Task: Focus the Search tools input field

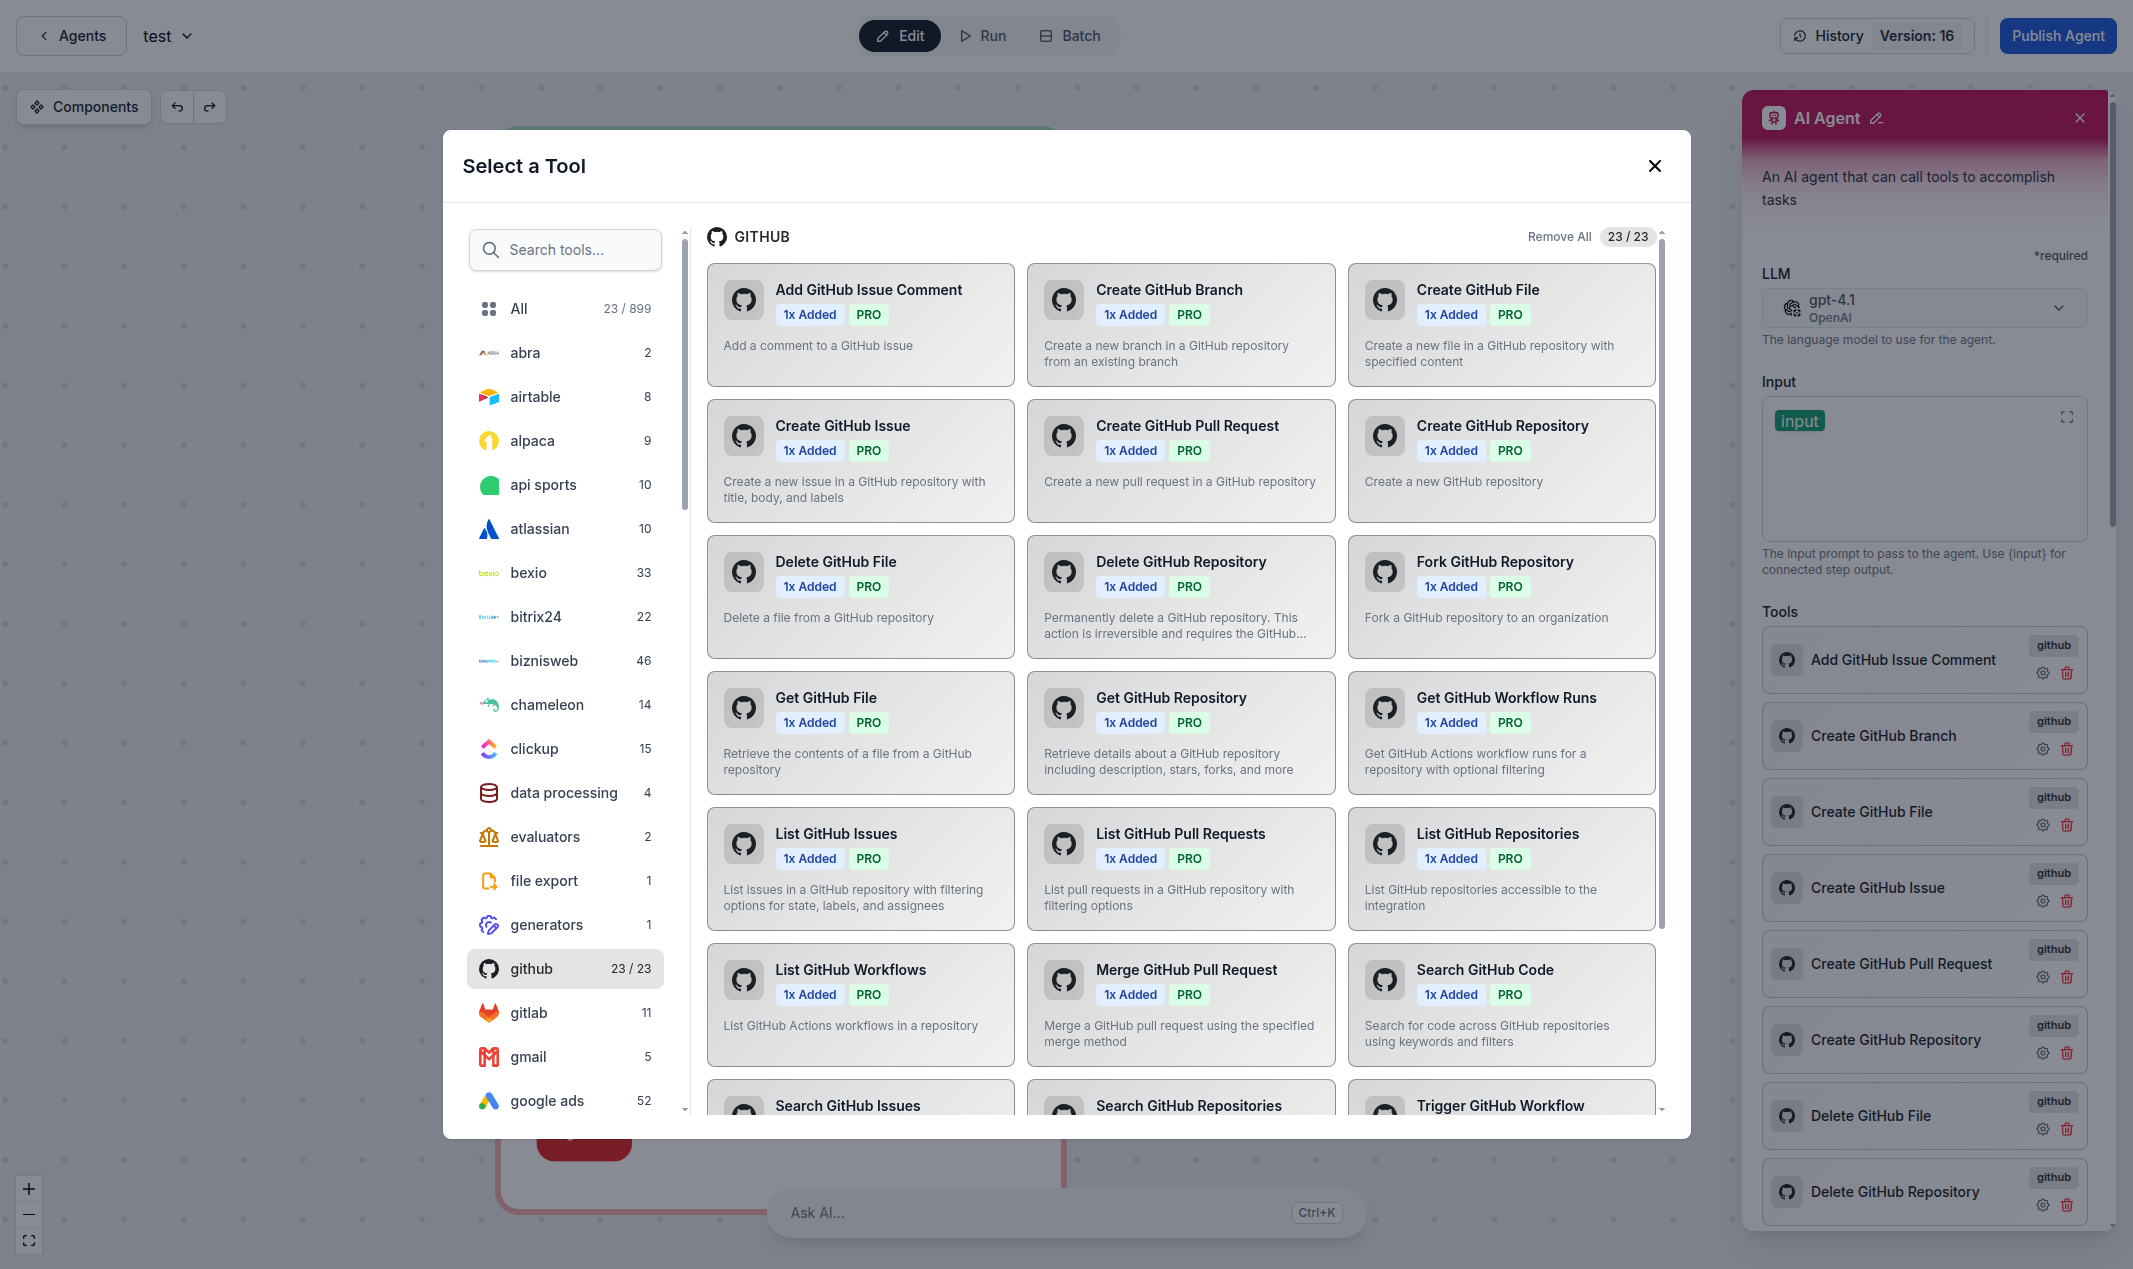Action: click(565, 250)
